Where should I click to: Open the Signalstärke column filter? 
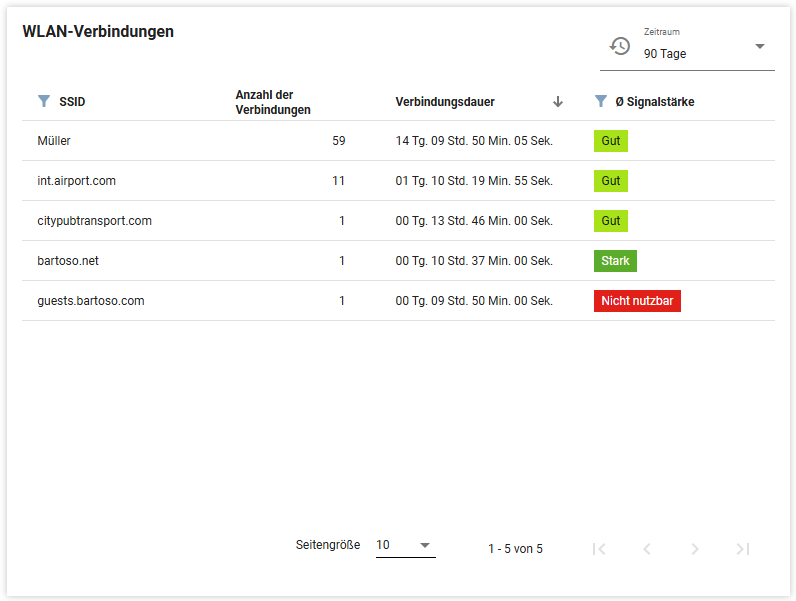click(x=600, y=101)
